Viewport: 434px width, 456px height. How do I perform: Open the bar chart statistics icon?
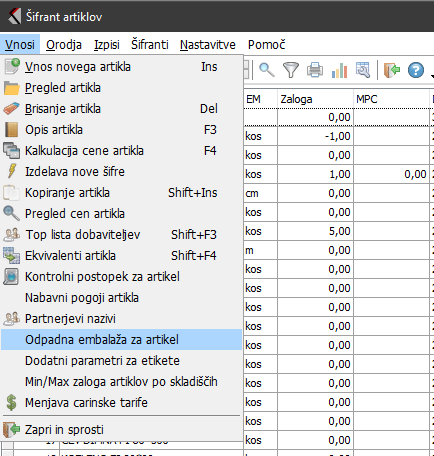339,70
